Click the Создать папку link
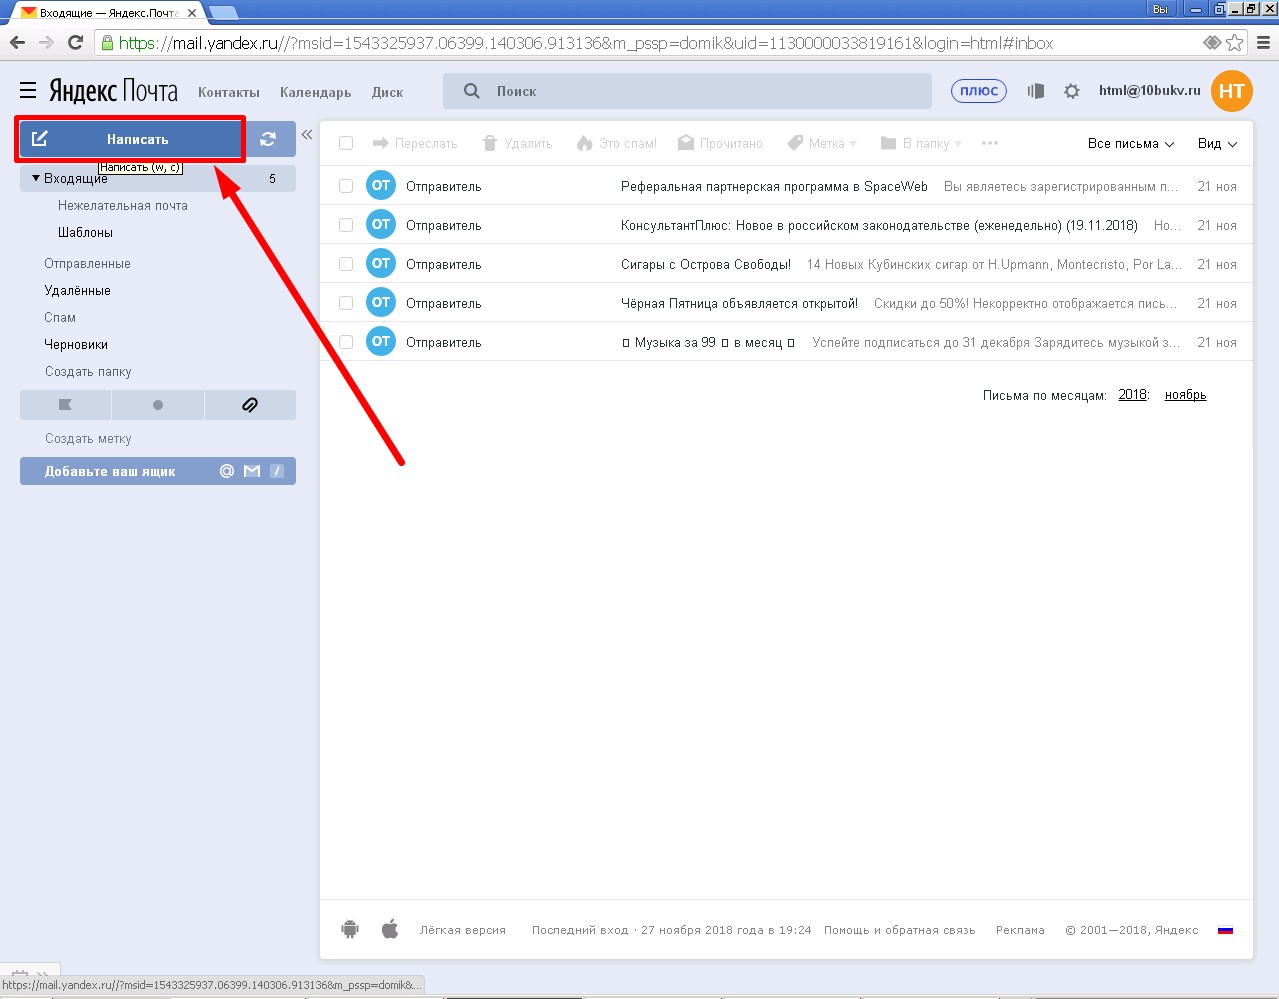Screen dimensions: 1279x999 (x=88, y=372)
